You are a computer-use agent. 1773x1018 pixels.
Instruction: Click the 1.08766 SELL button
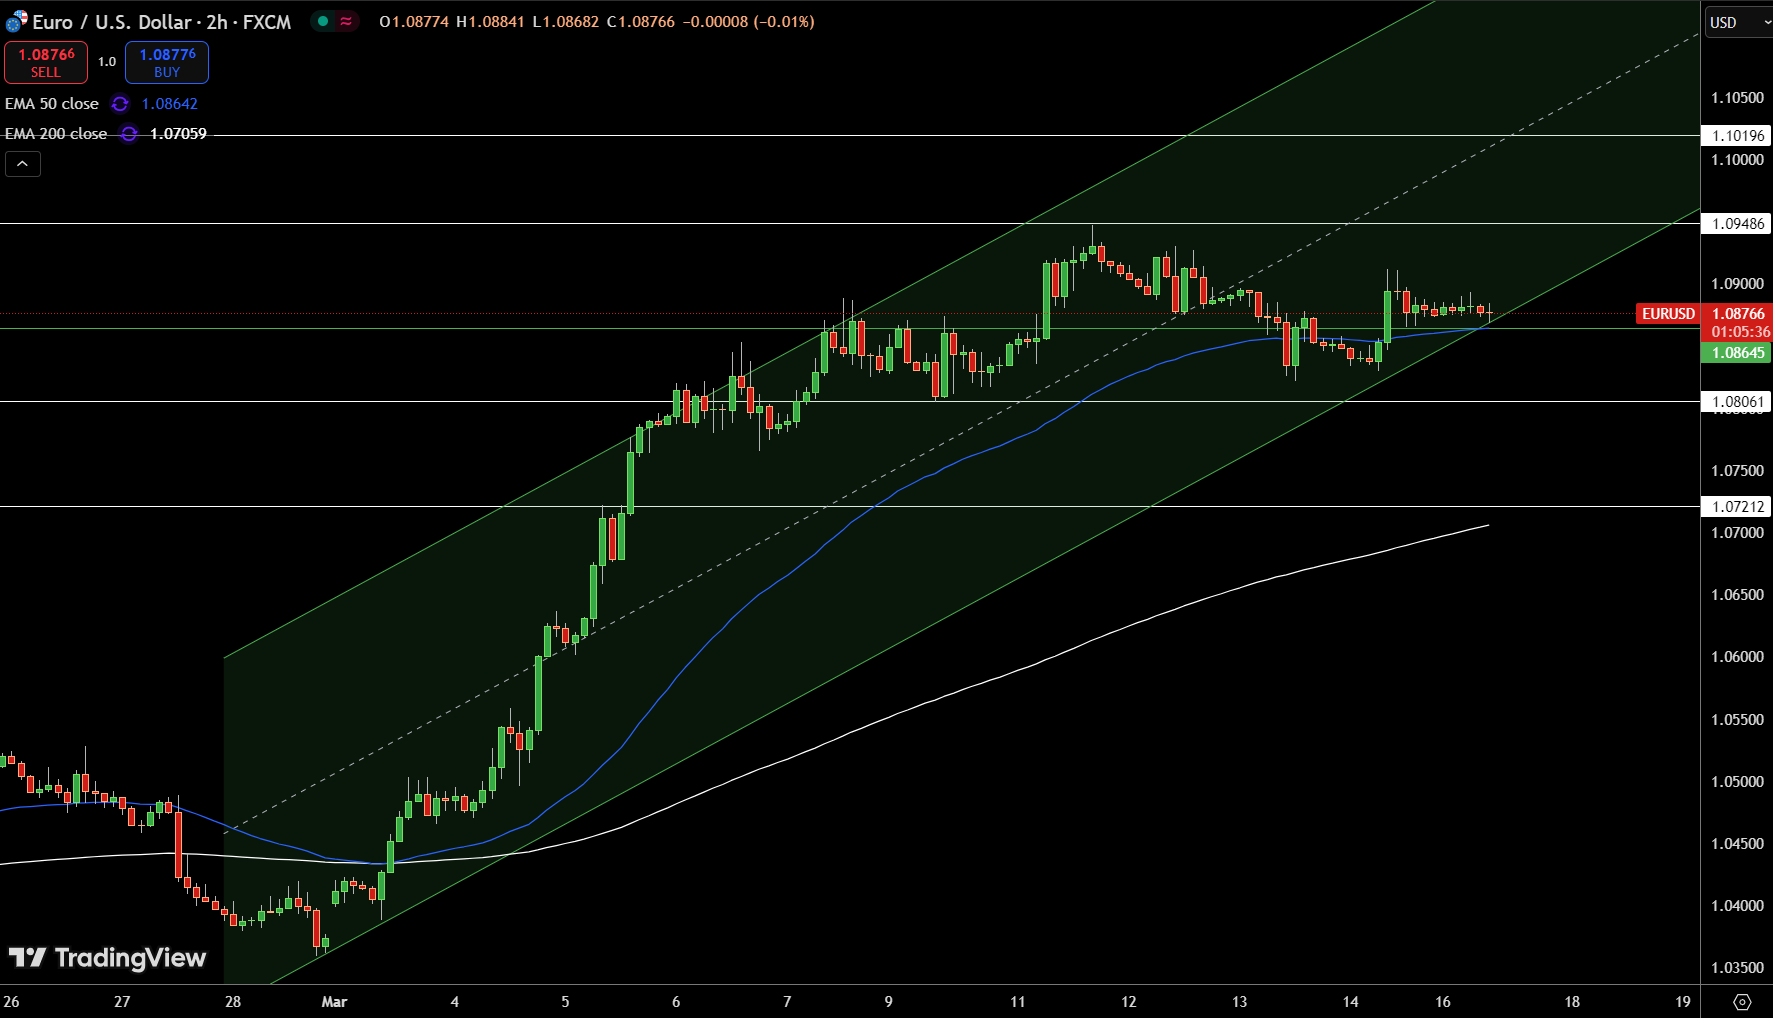46,62
